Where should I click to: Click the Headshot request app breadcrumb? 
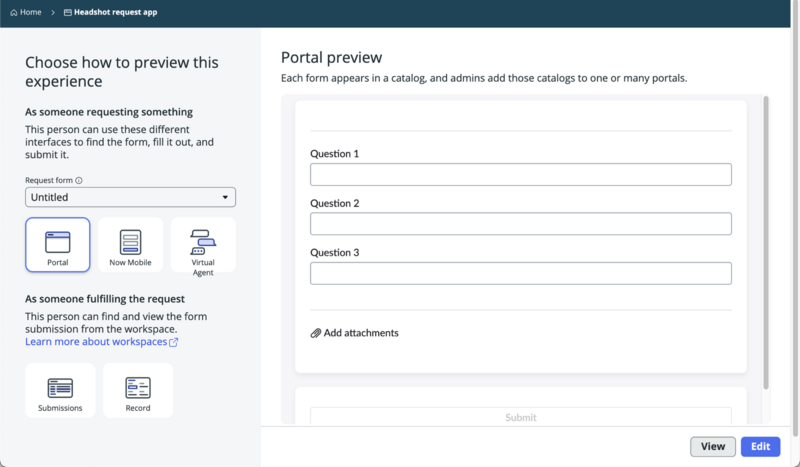coord(111,12)
